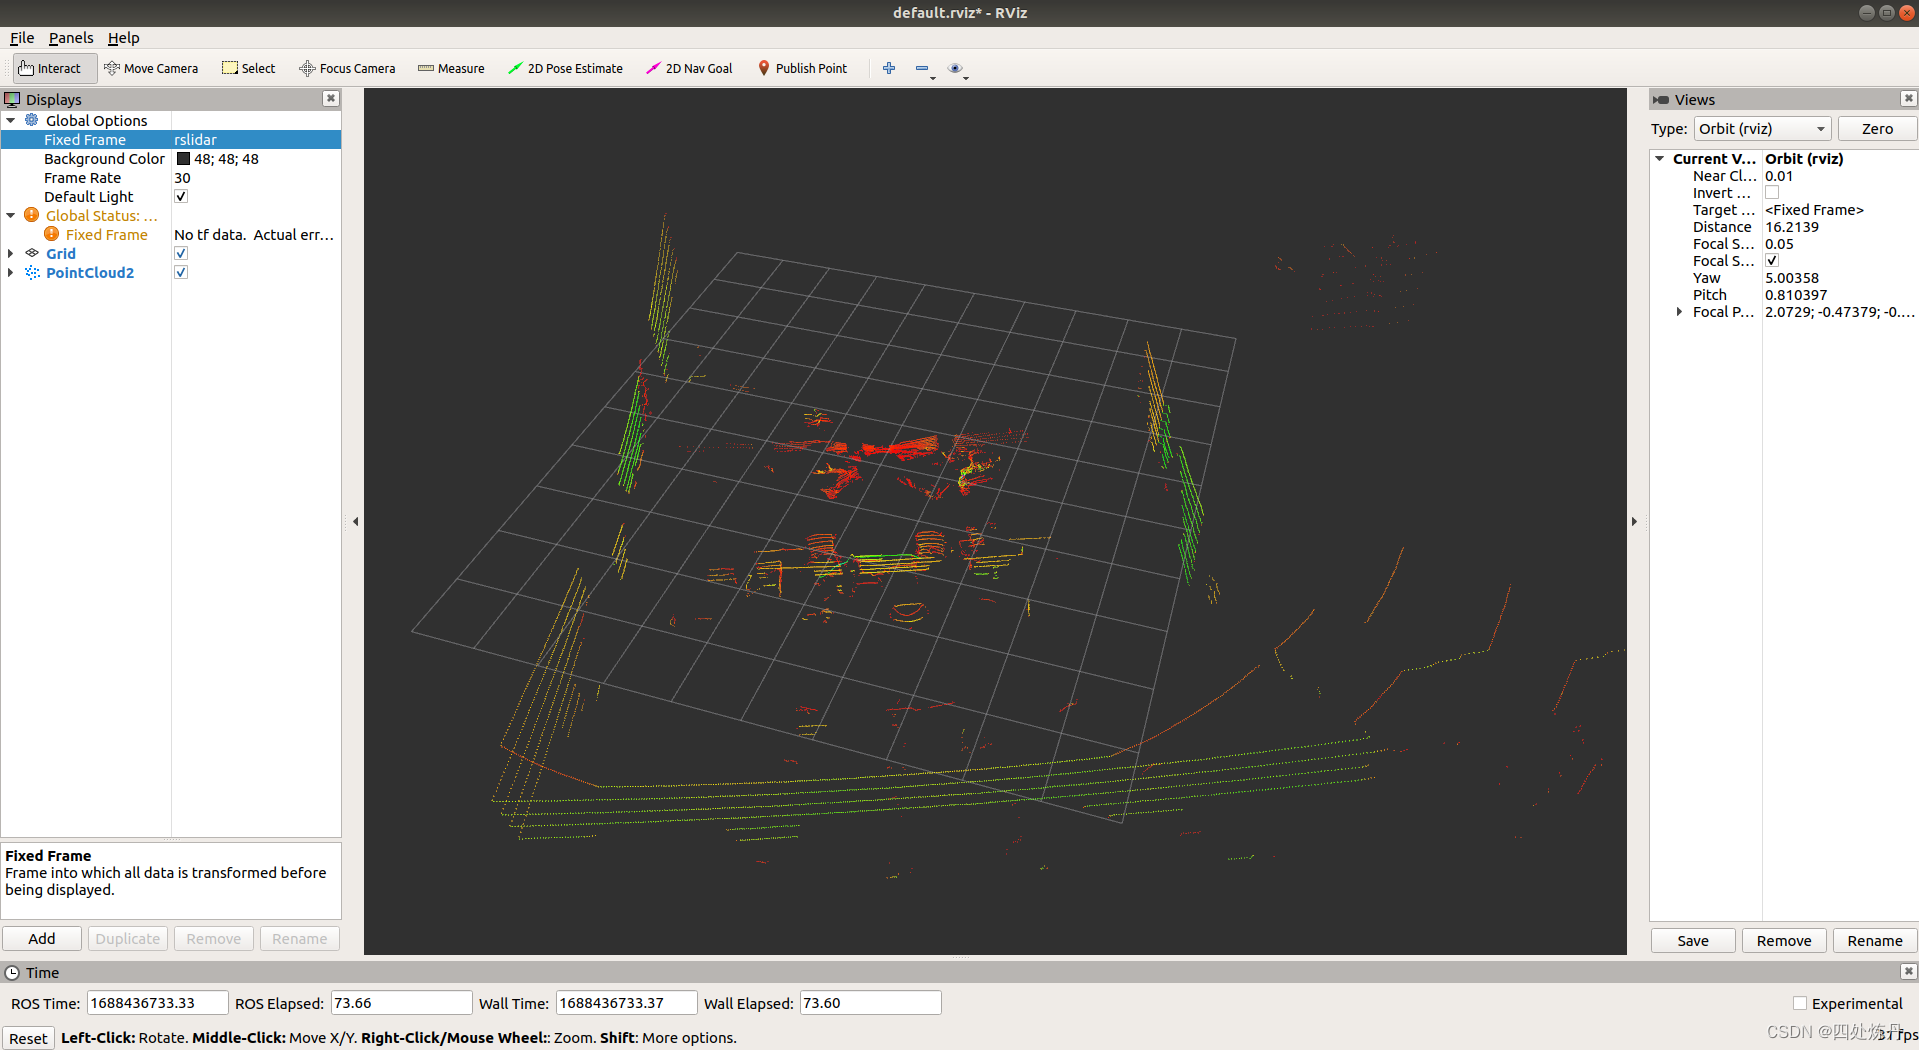
Task: Collapse the Current View node
Action: pos(1659,158)
